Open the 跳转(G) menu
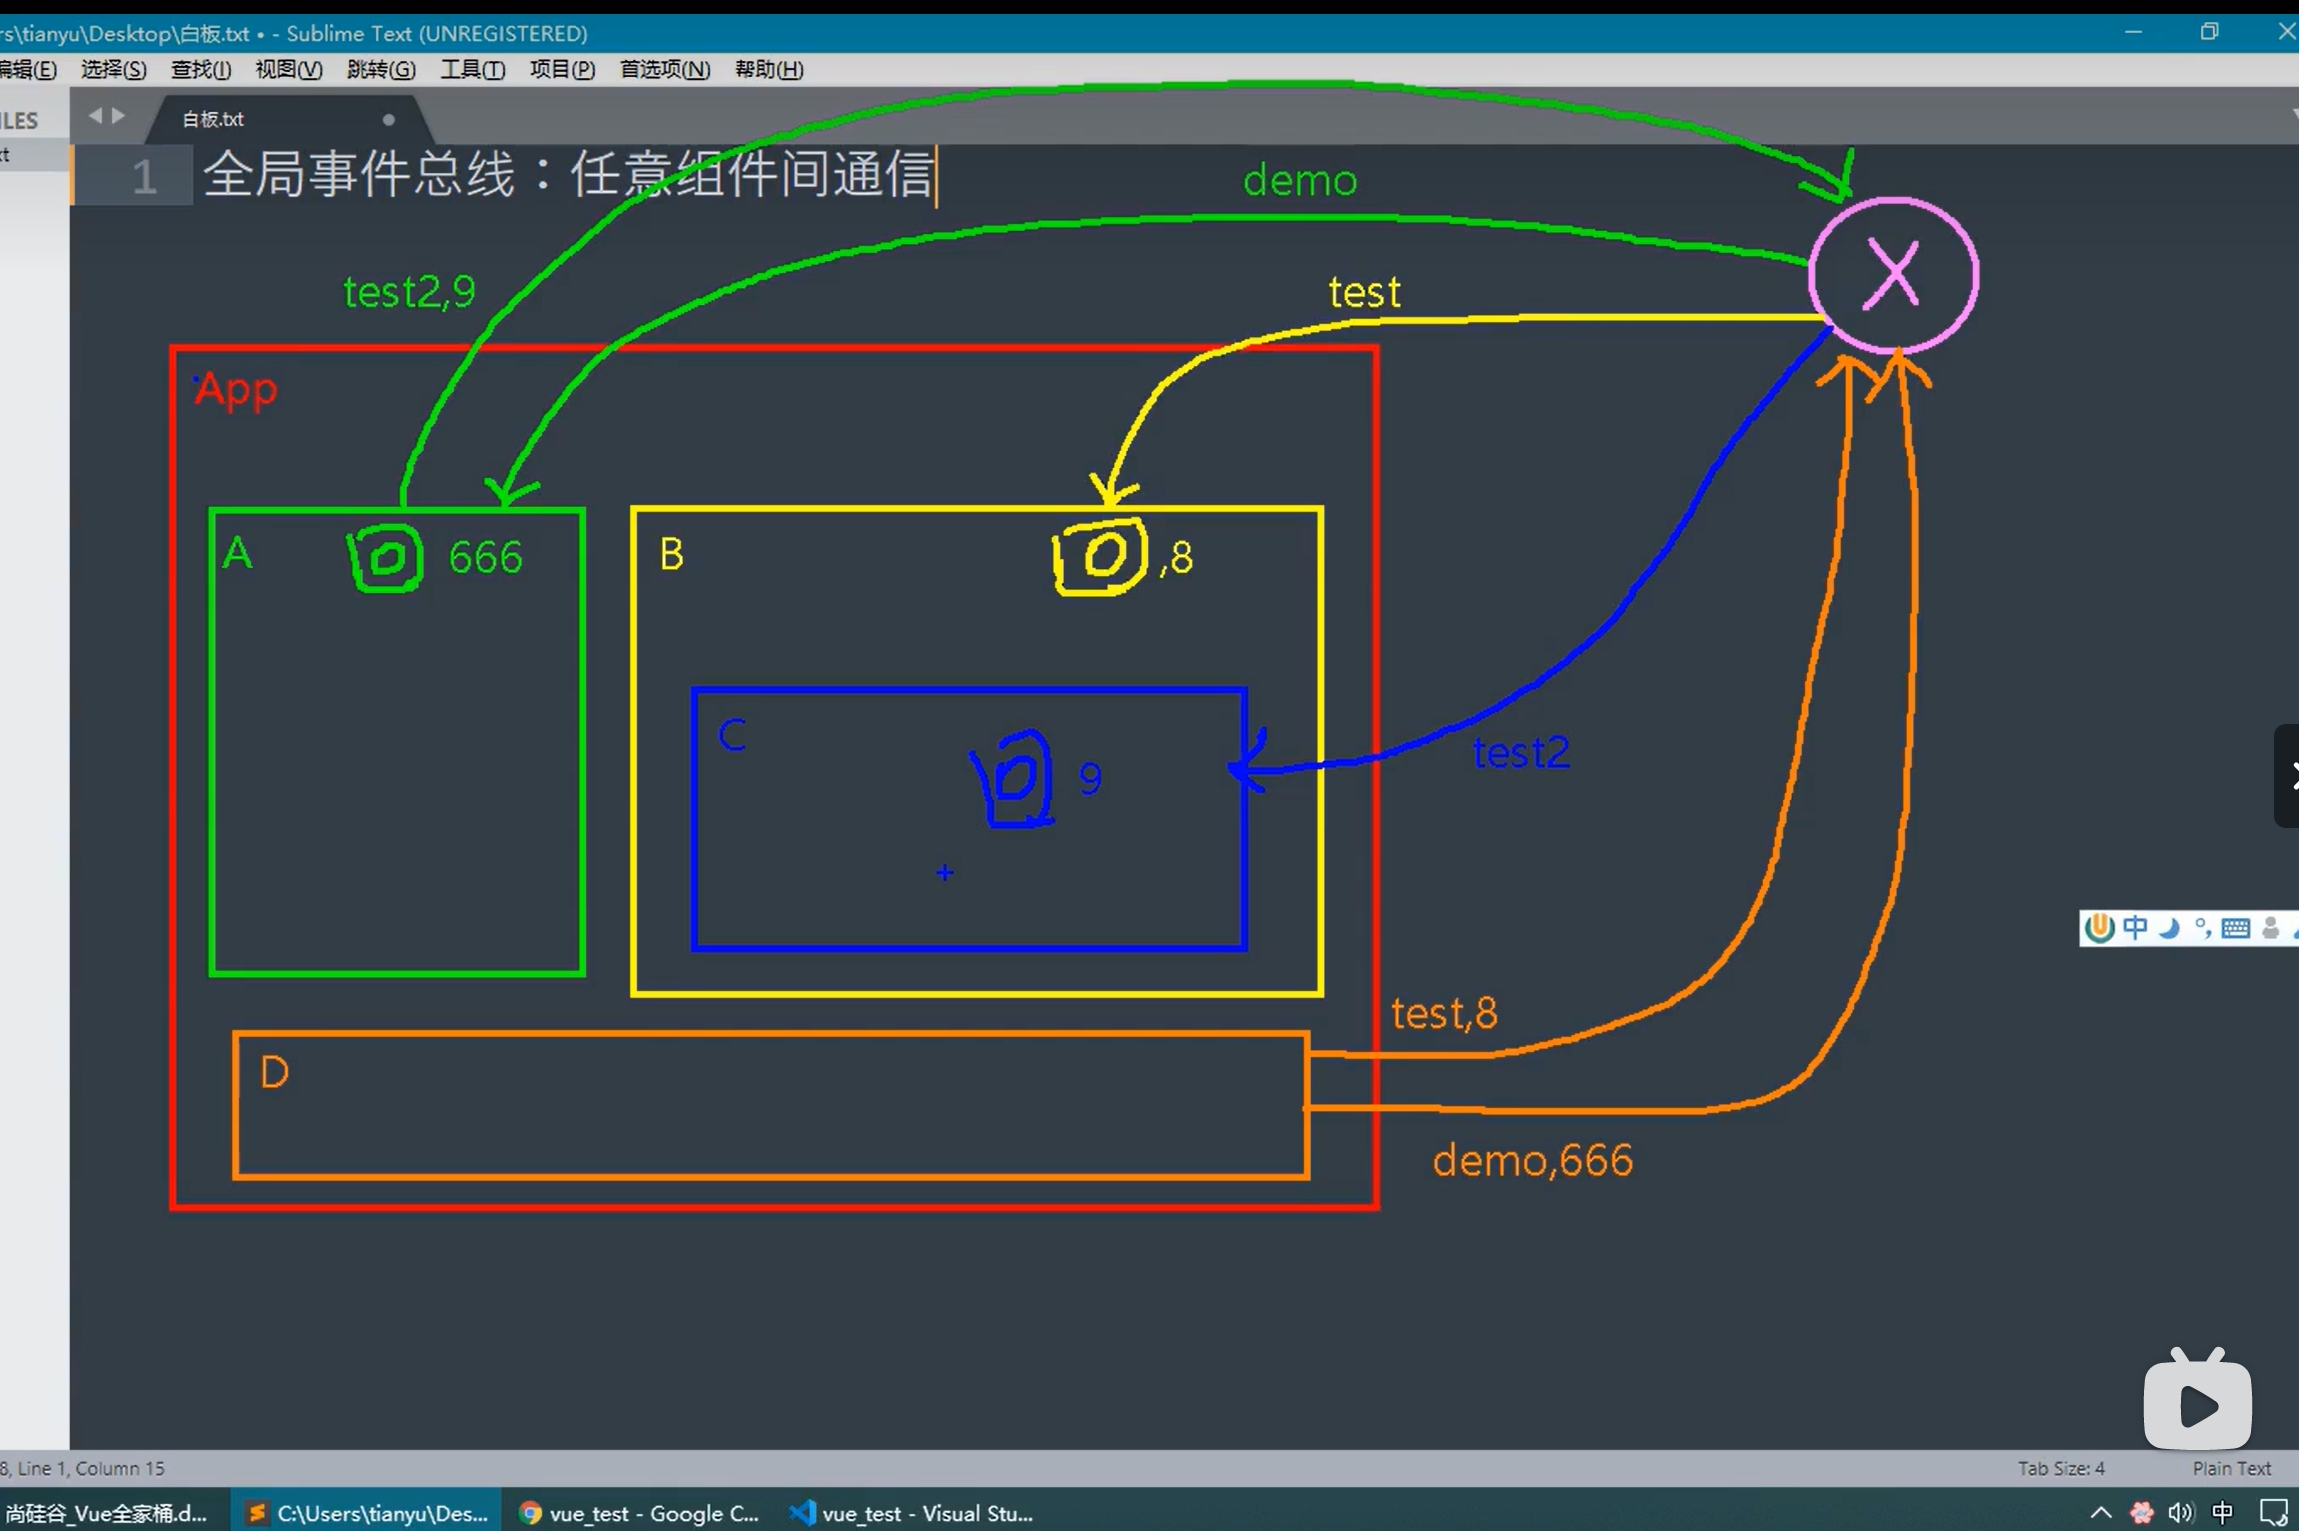This screenshot has height=1531, width=2299. [380, 69]
